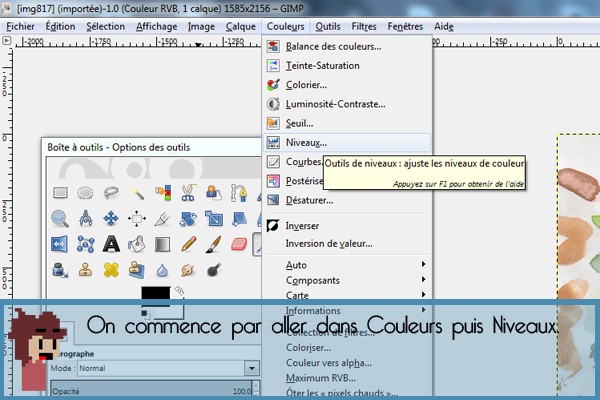Choose Inverser menu entry
The width and height of the screenshot is (600, 400).
(347, 226)
